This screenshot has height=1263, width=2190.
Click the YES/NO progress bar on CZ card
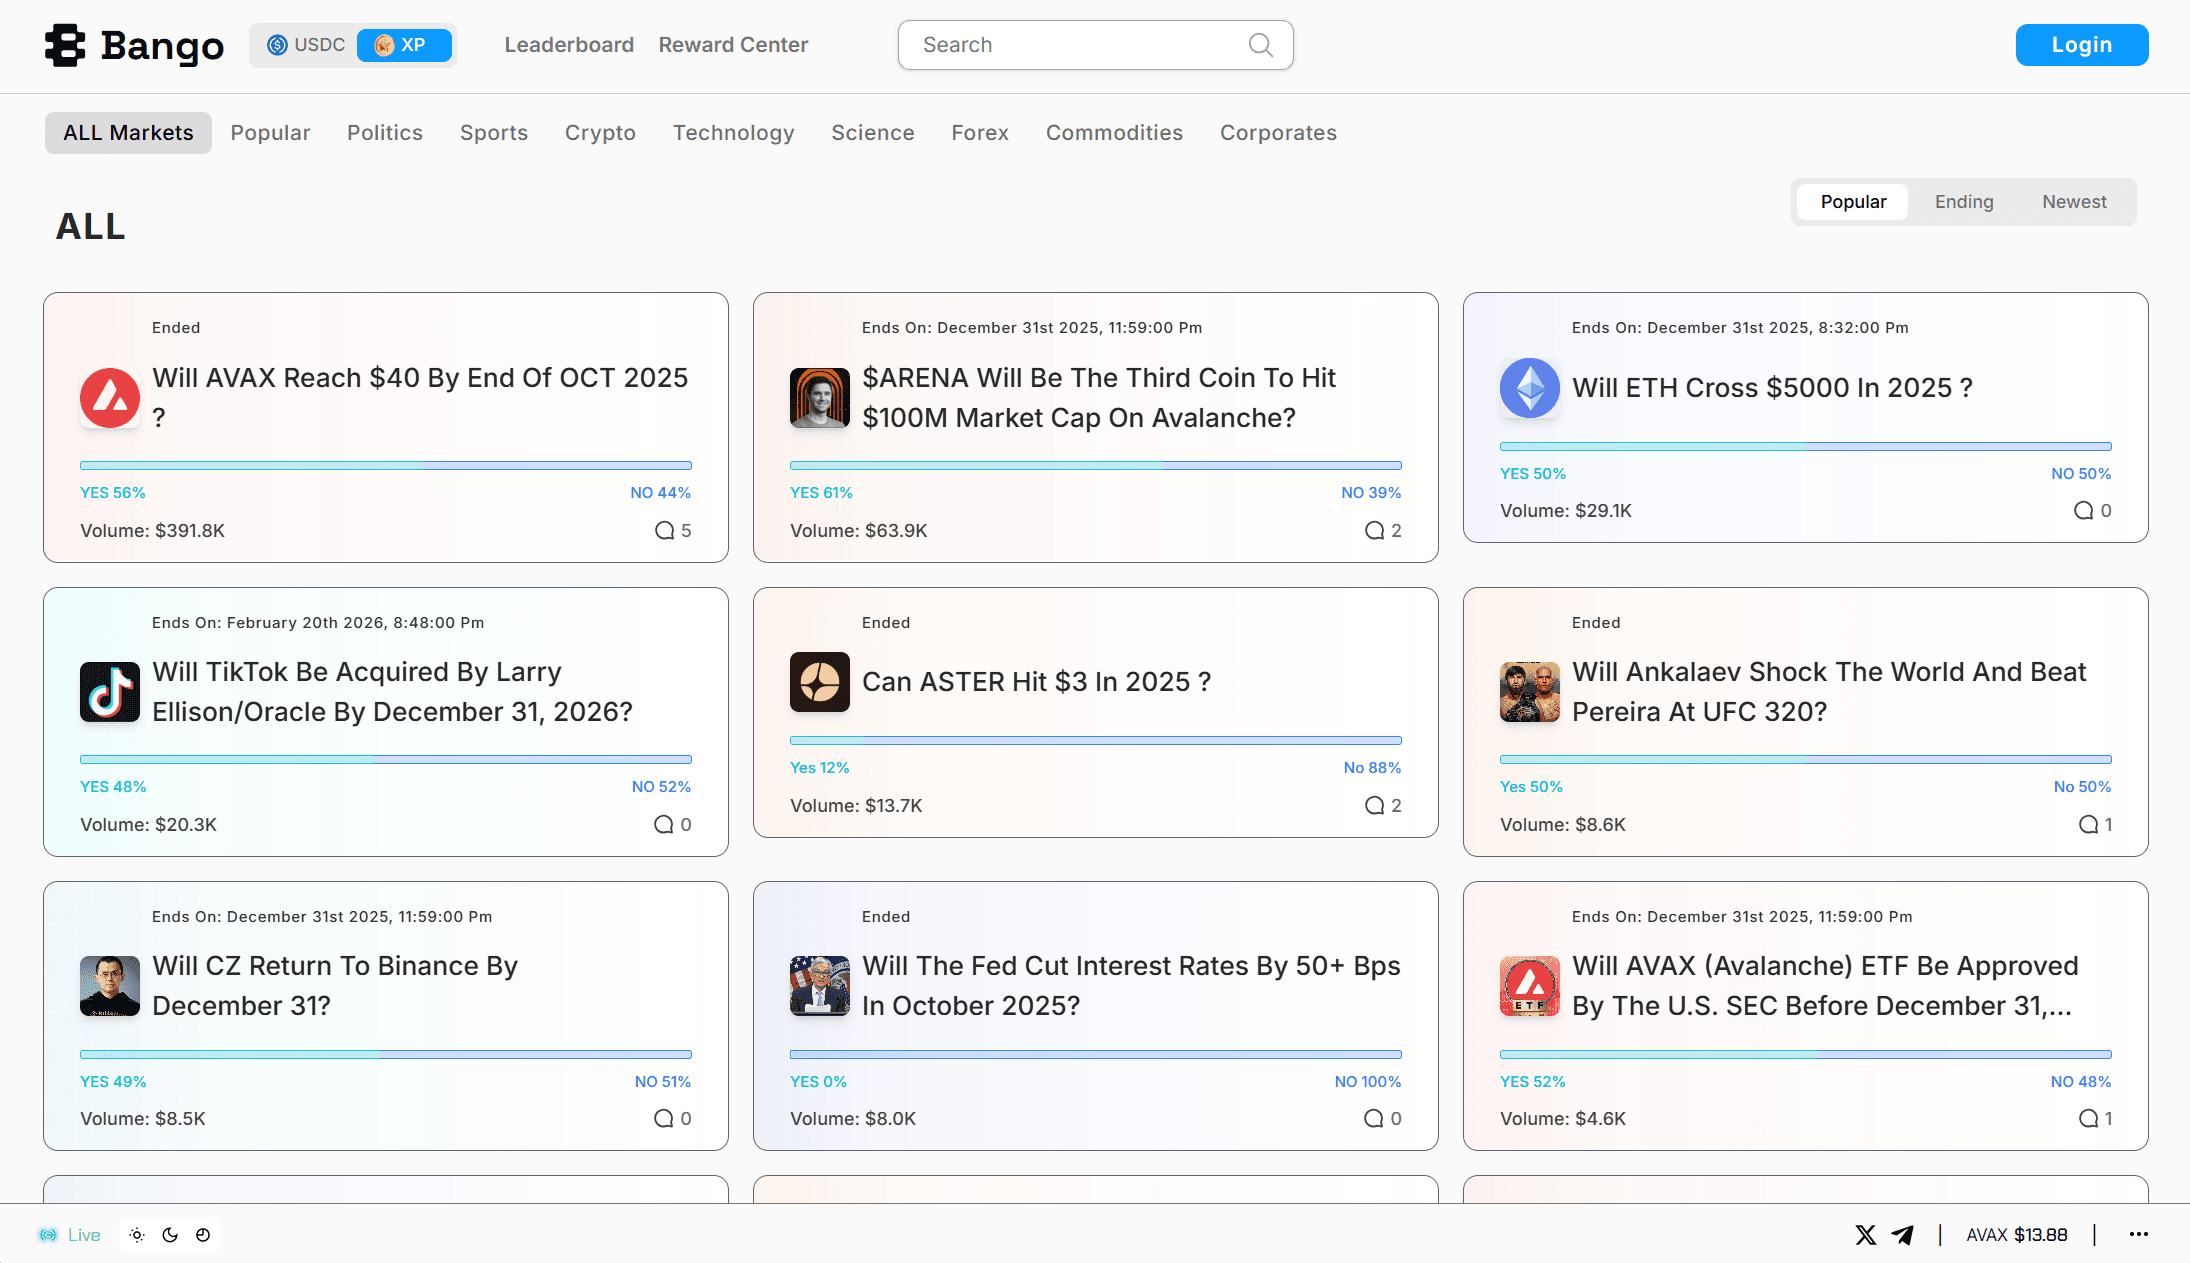(x=386, y=1054)
